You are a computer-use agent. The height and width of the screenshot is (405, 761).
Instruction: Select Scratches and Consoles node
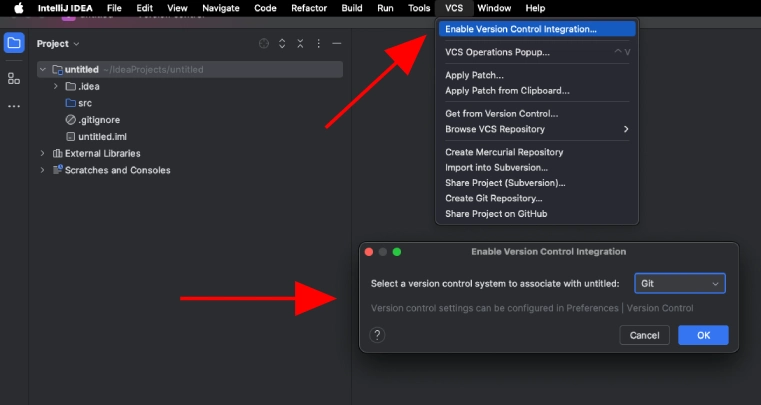point(112,170)
